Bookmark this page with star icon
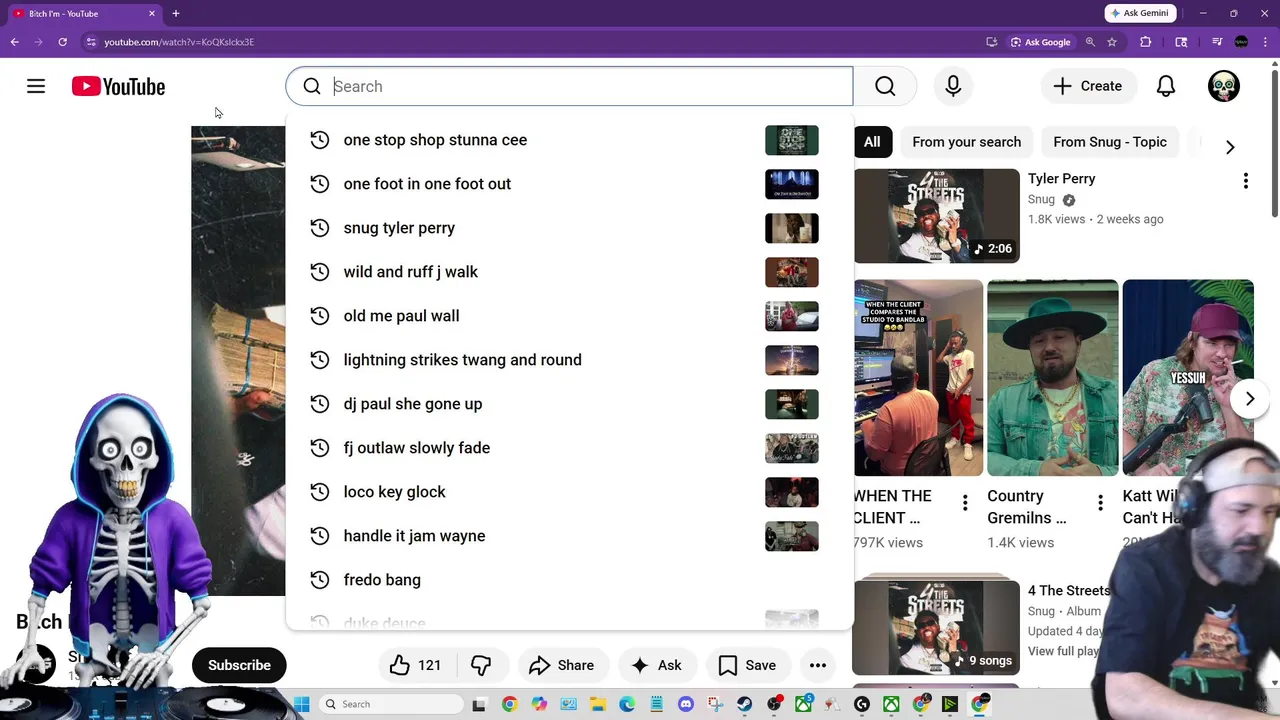 [1112, 42]
